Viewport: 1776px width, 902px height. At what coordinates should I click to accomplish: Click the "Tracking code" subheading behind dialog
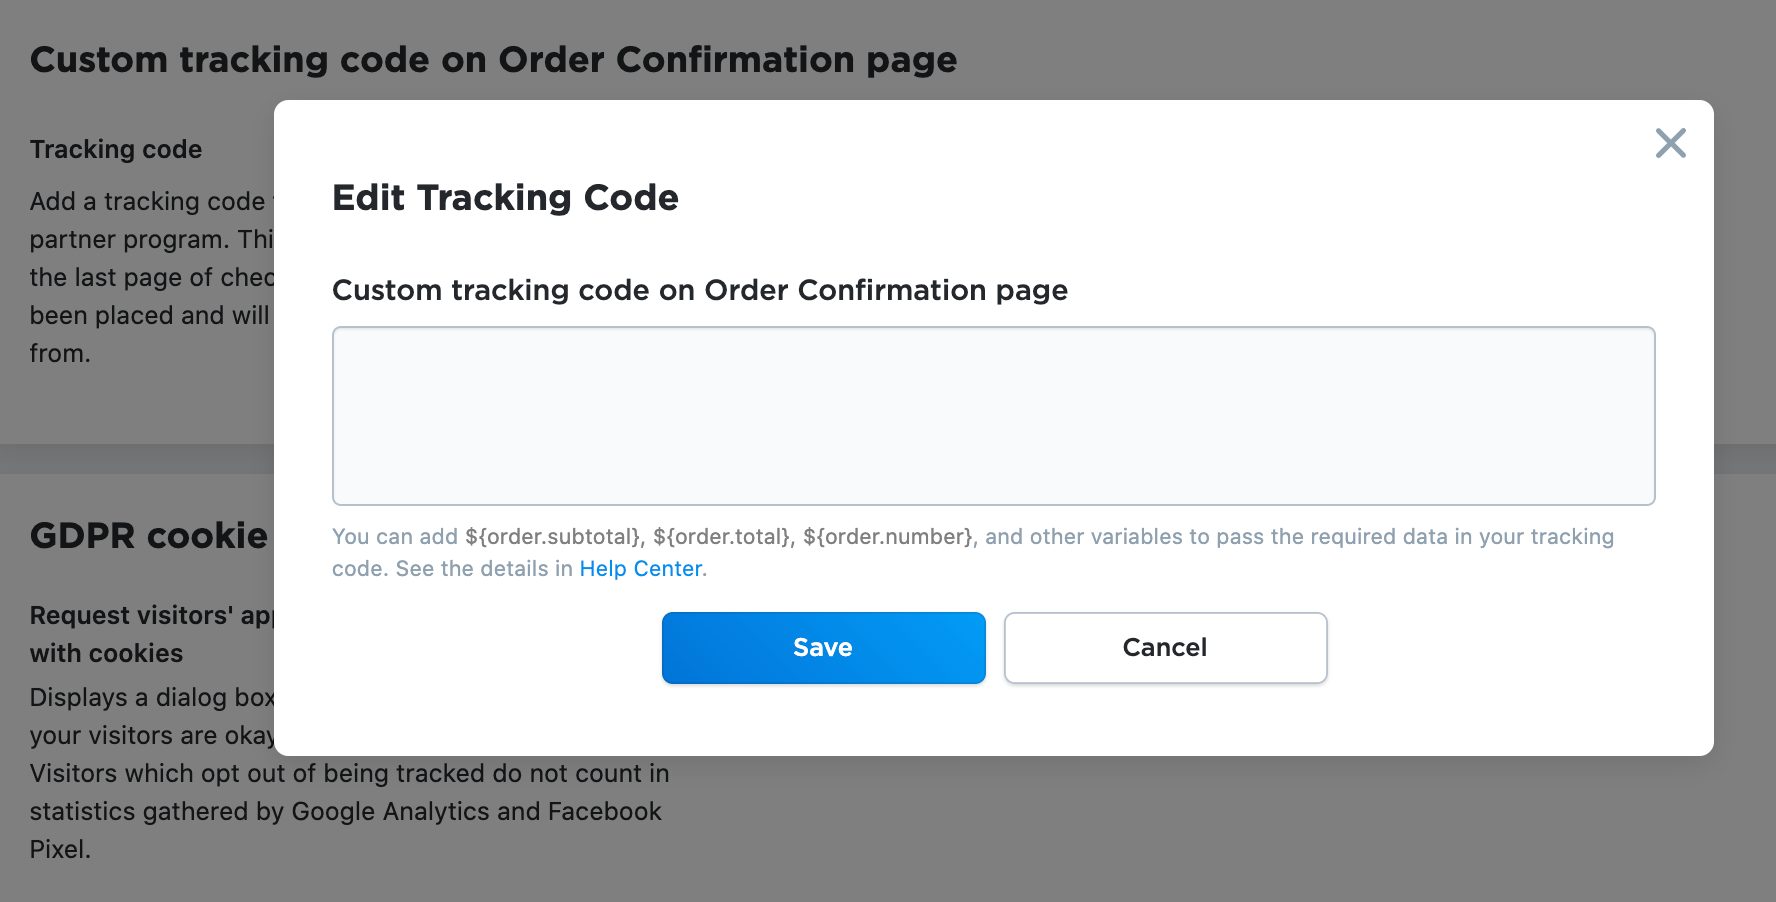[116, 150]
